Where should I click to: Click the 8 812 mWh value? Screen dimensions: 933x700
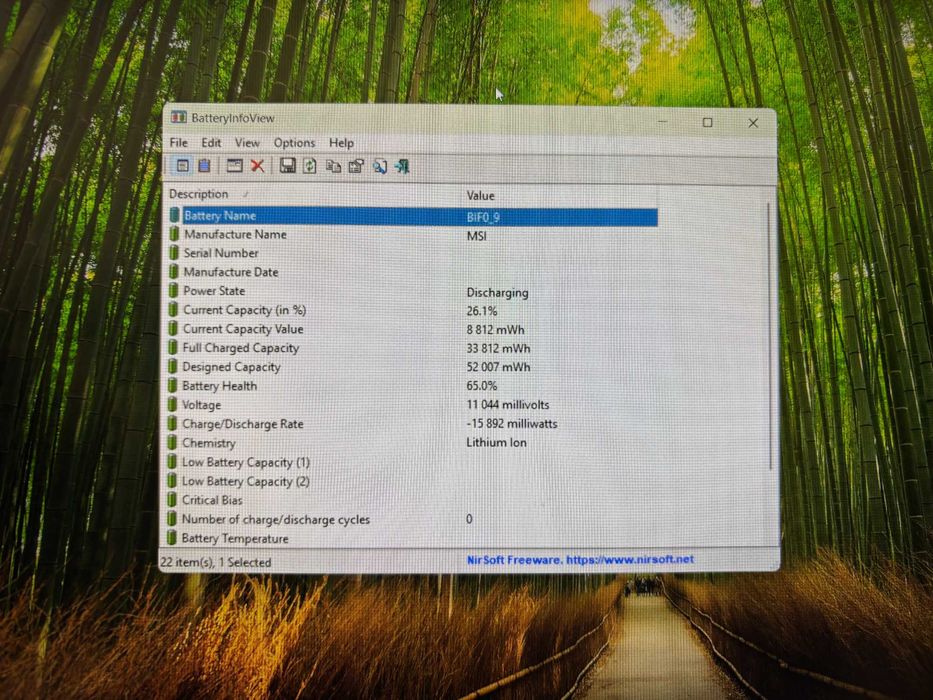496,330
